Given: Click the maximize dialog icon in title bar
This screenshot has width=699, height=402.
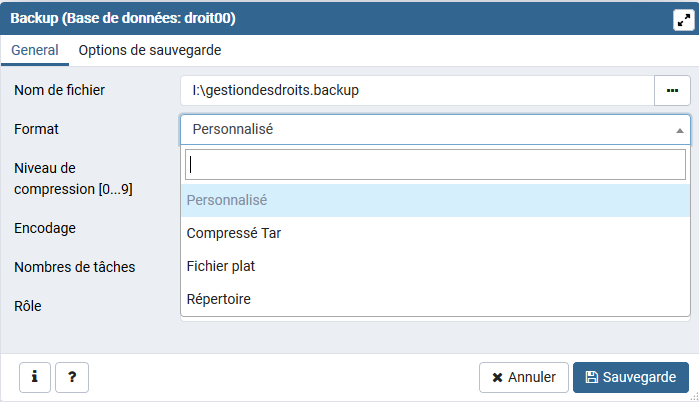Looking at the screenshot, I should 682,19.
